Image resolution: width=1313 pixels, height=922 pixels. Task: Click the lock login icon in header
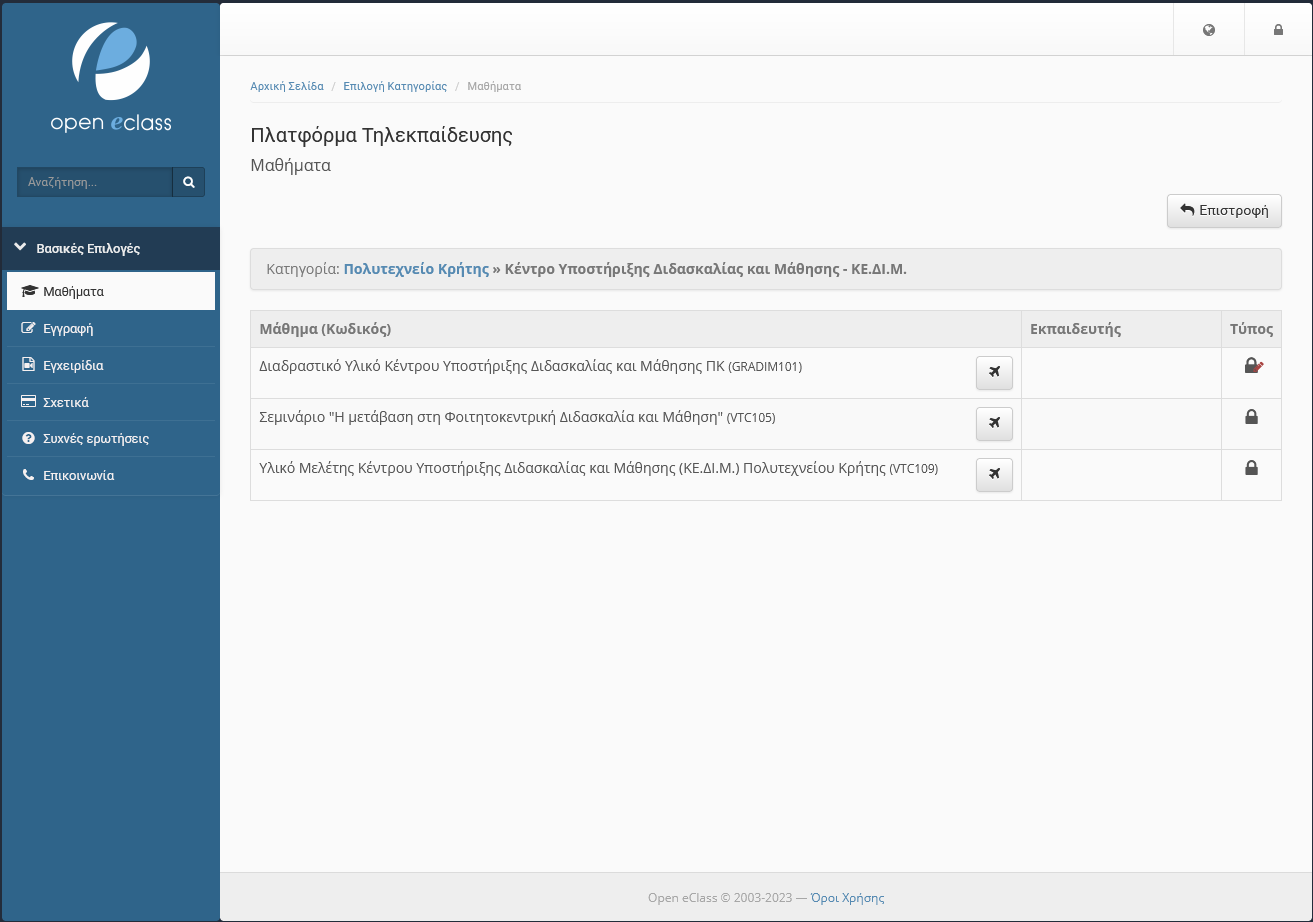click(1278, 30)
